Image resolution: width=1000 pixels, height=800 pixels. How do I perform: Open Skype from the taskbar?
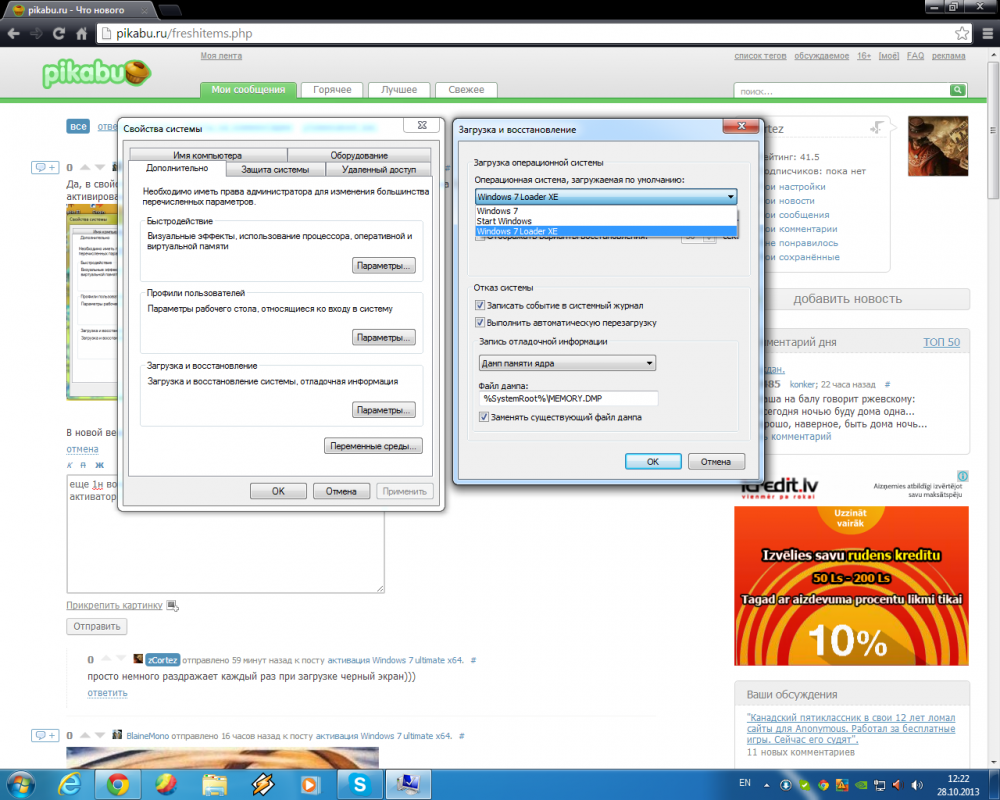360,785
